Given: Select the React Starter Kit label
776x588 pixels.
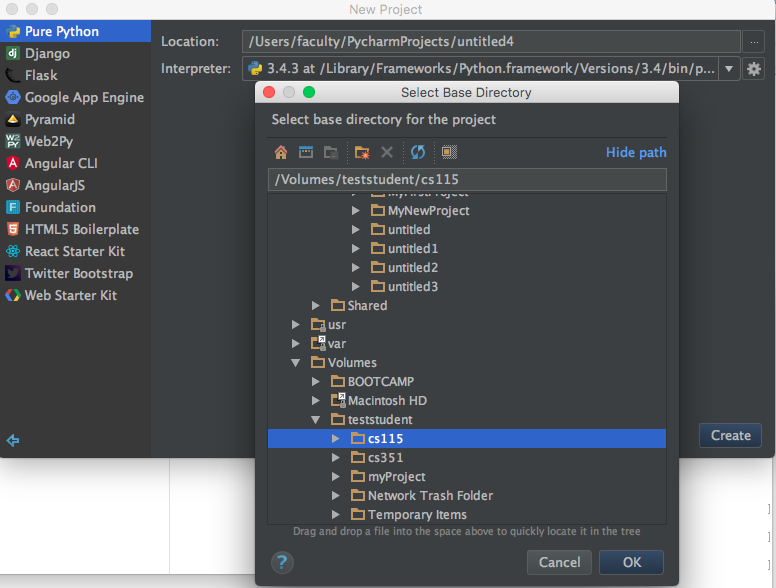Looking at the screenshot, I should (x=75, y=251).
